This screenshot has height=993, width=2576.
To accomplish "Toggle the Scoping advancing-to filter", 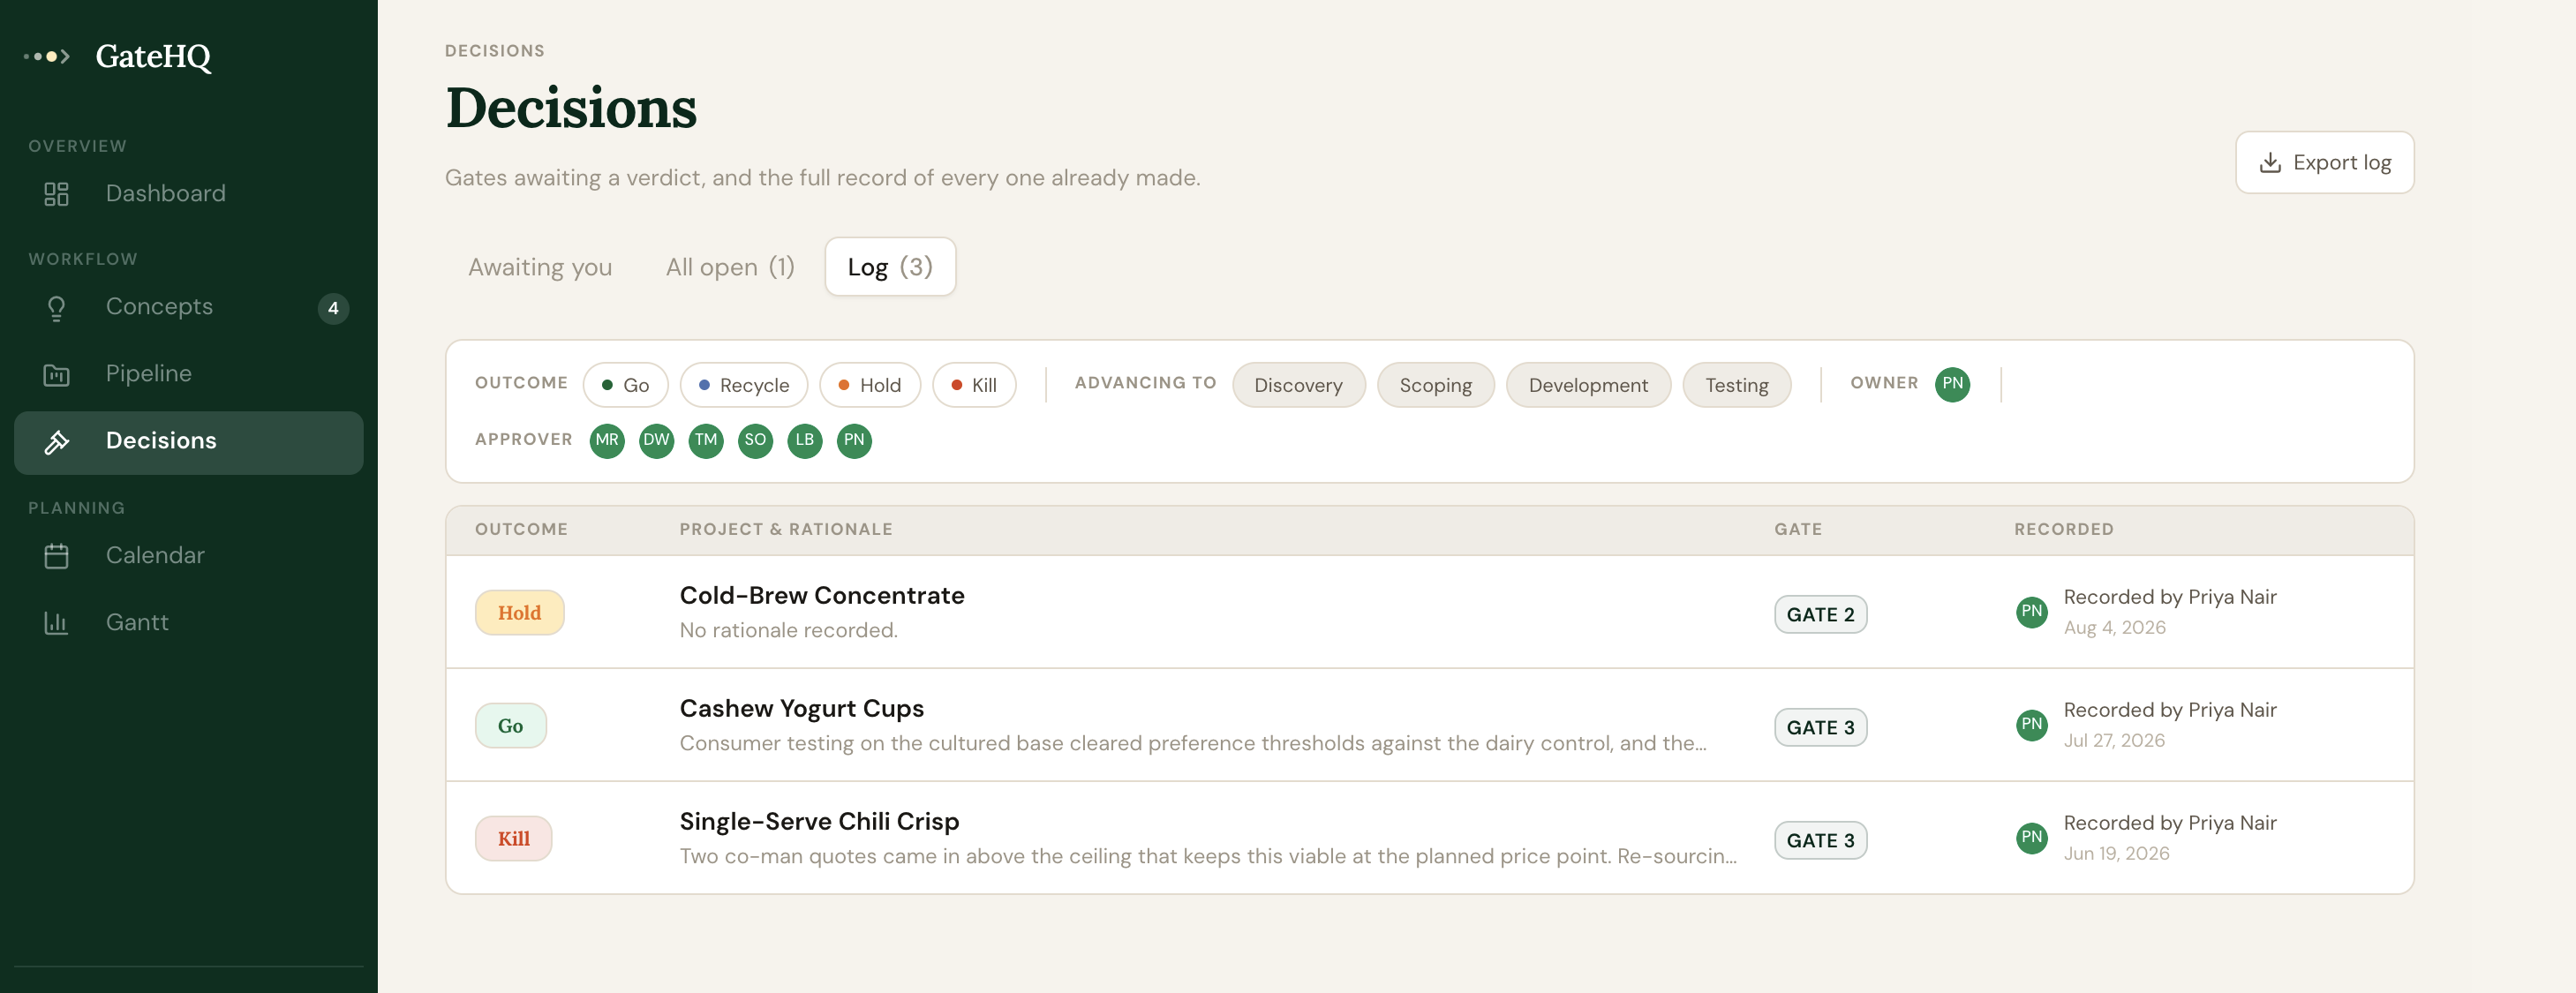I will pyautogui.click(x=1435, y=385).
